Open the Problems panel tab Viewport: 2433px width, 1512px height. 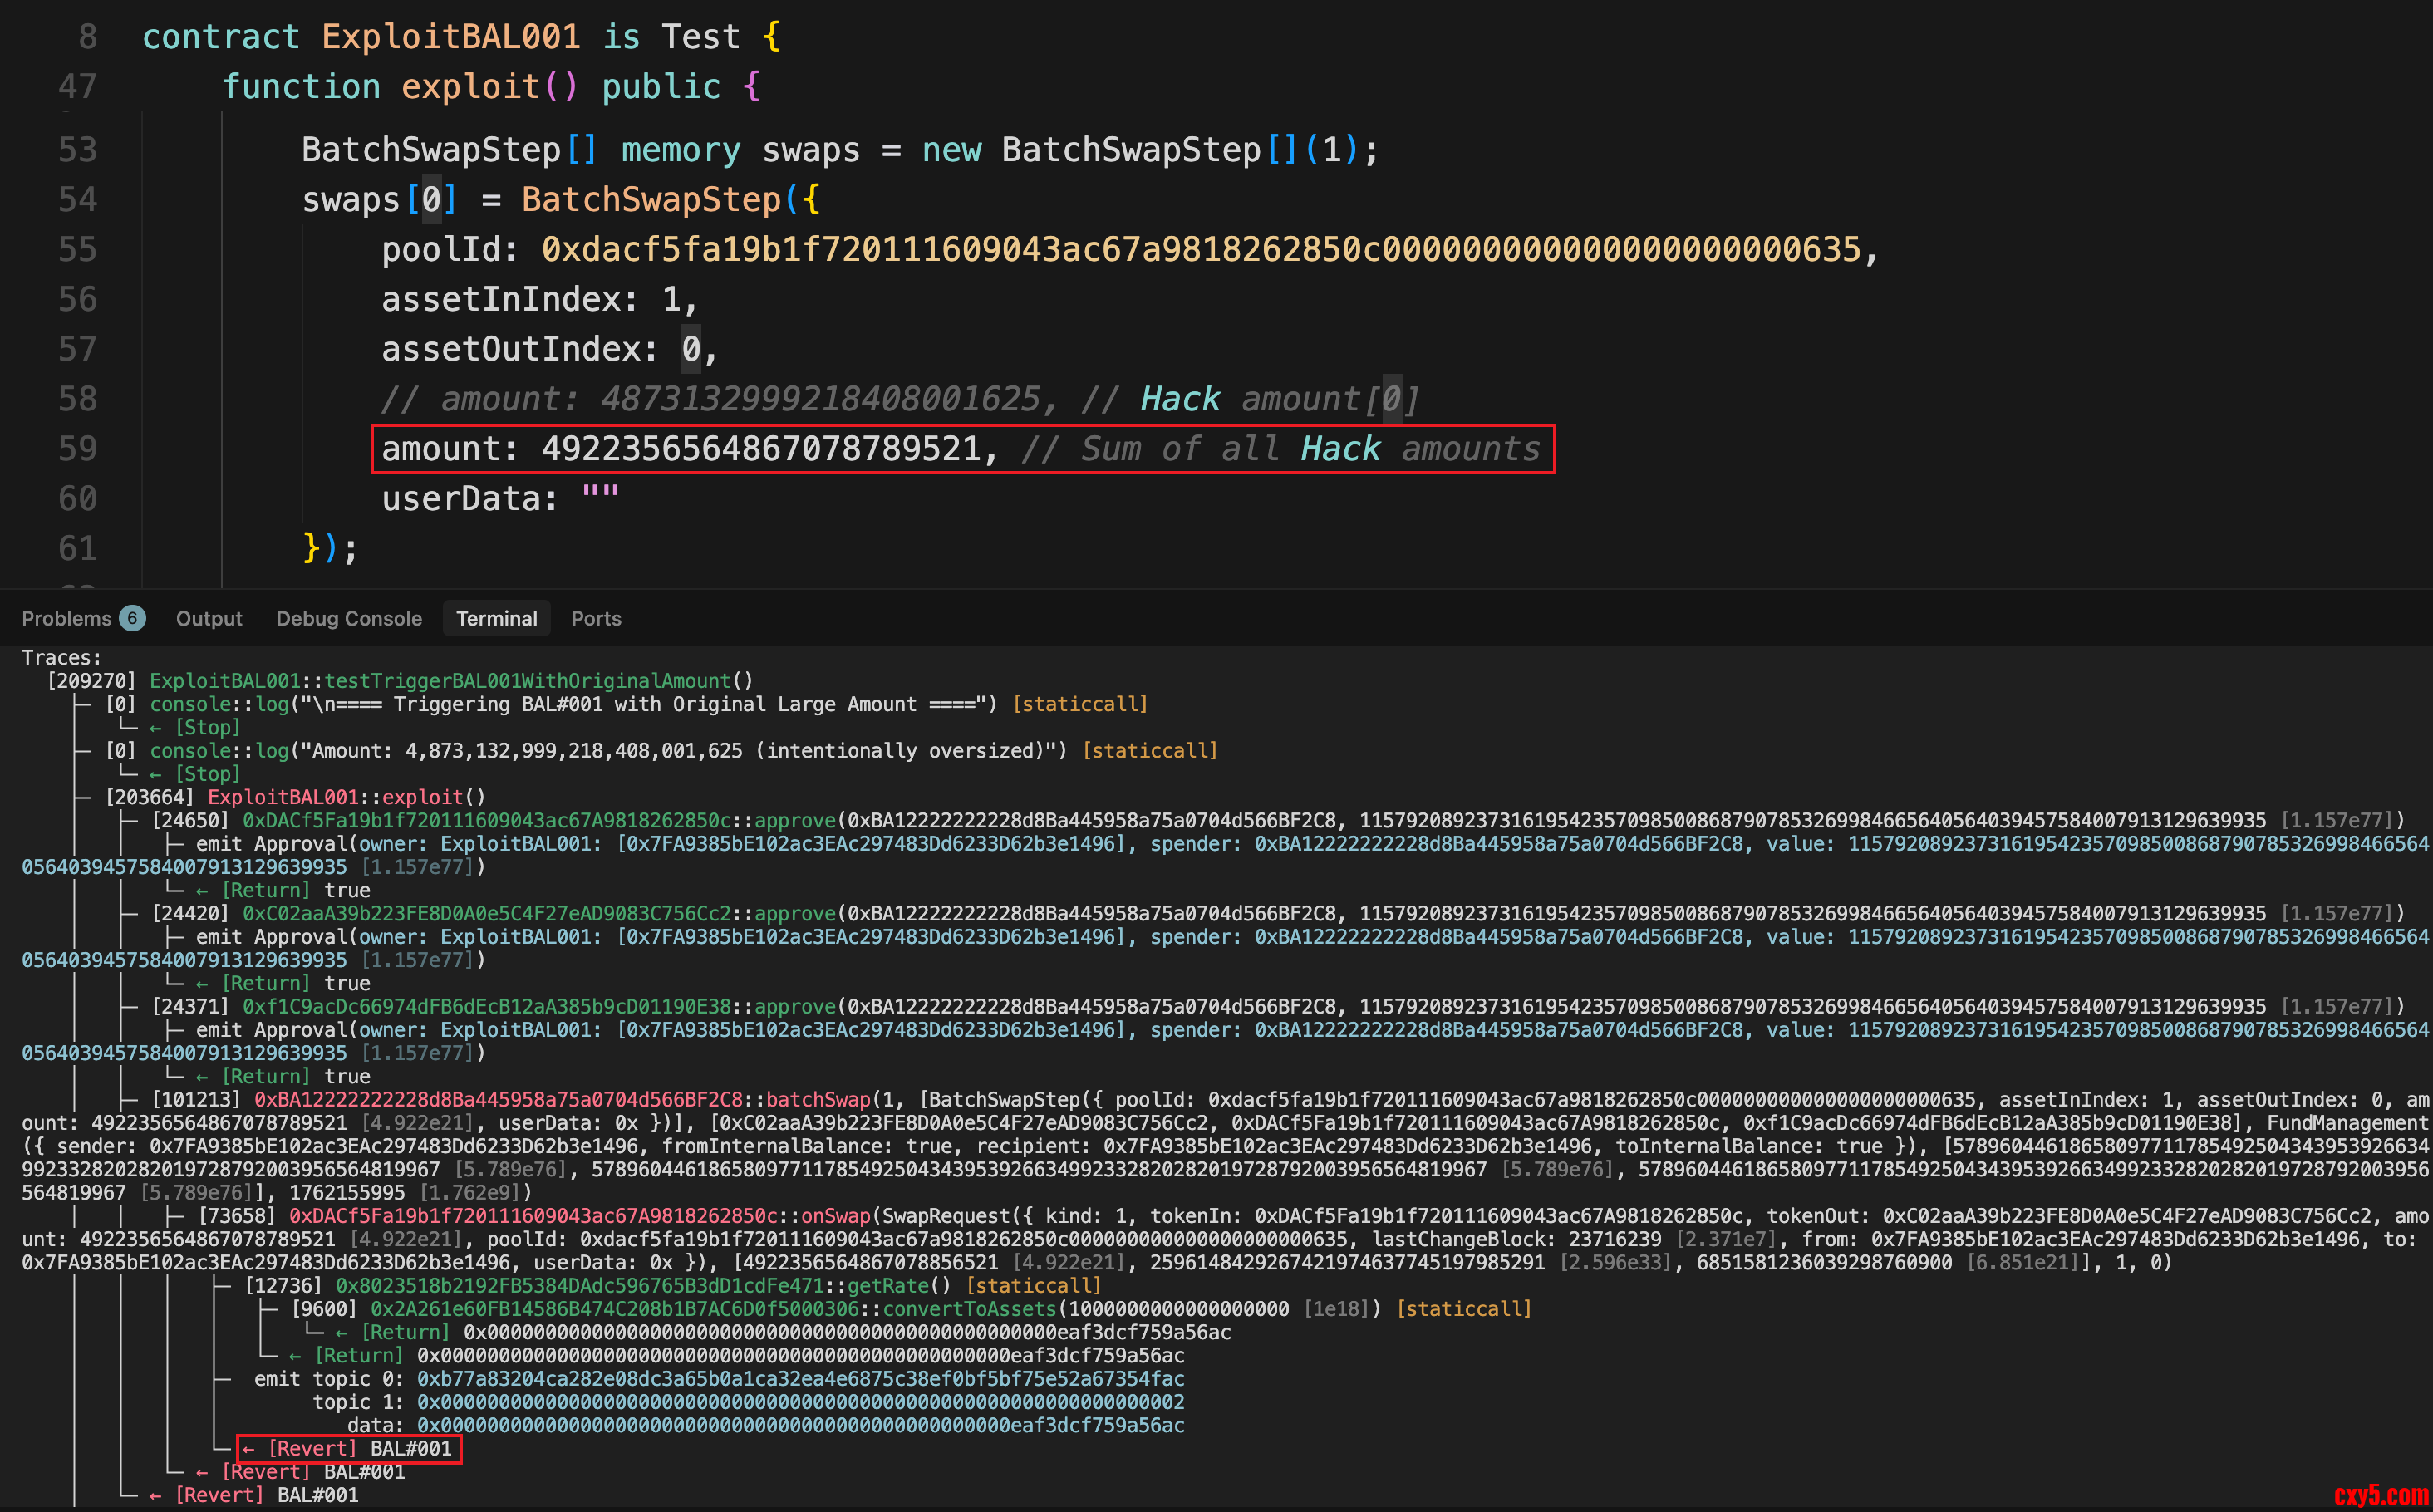pos(66,618)
